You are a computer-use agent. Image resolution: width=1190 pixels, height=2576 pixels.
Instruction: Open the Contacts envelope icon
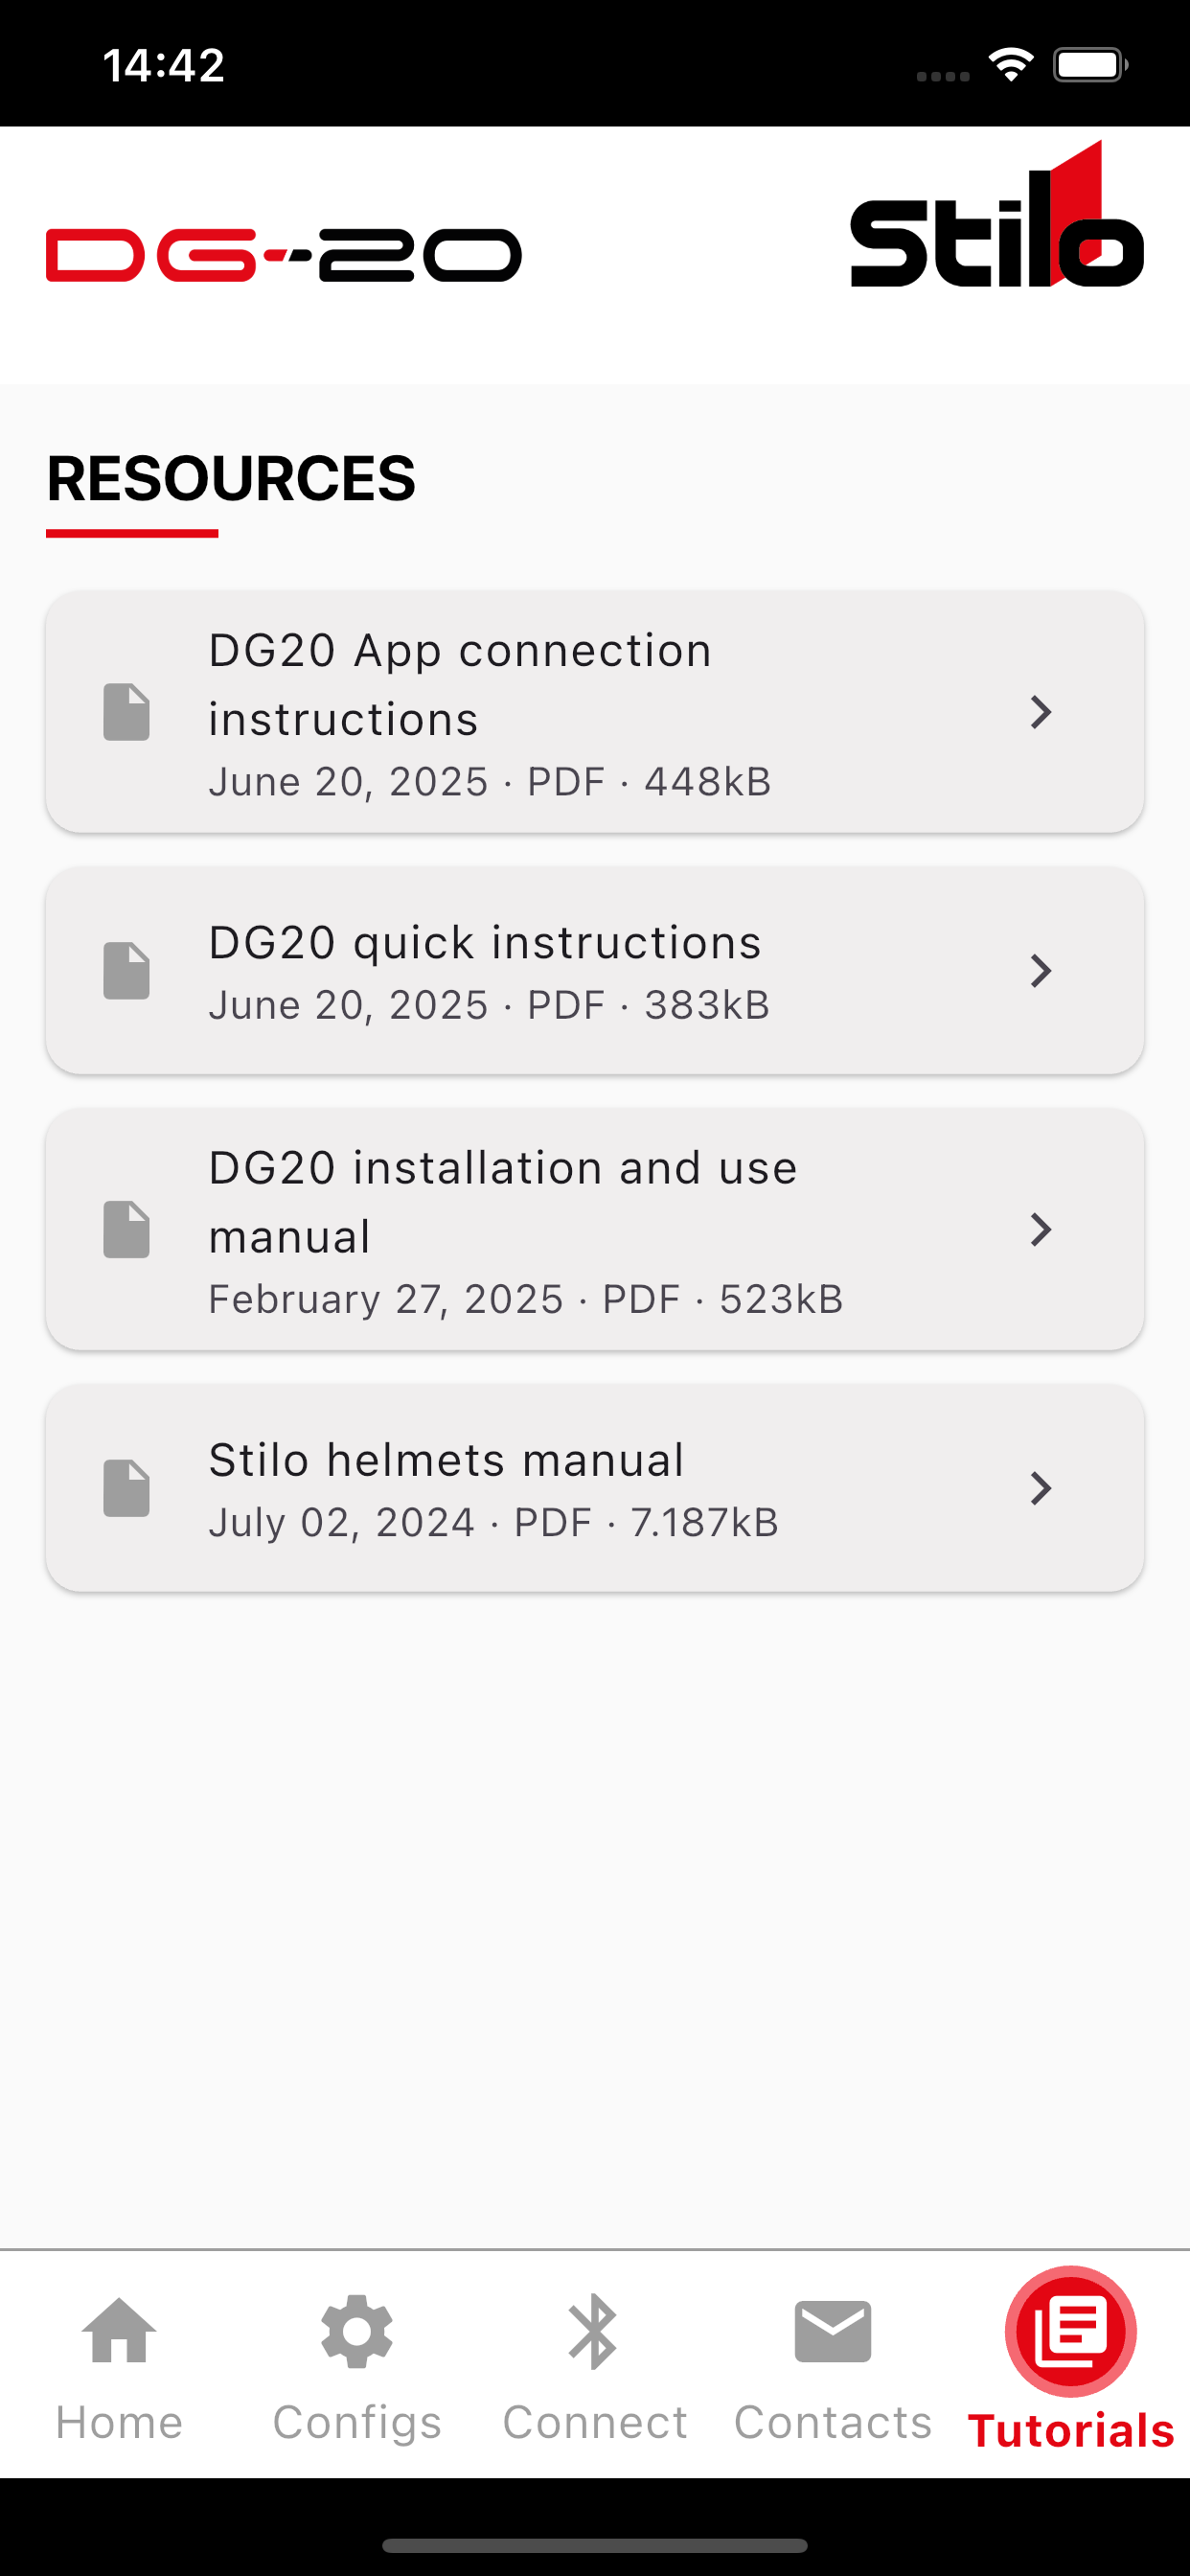click(833, 2331)
